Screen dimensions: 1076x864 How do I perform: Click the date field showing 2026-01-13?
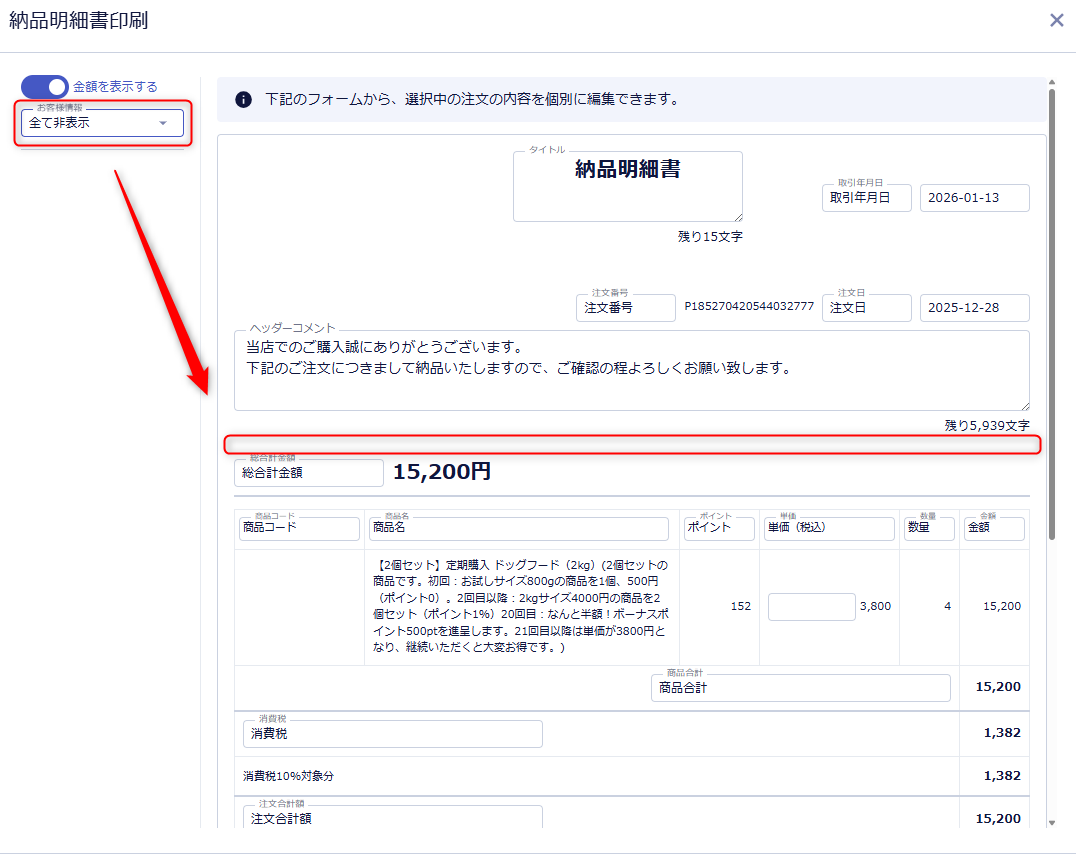973,198
